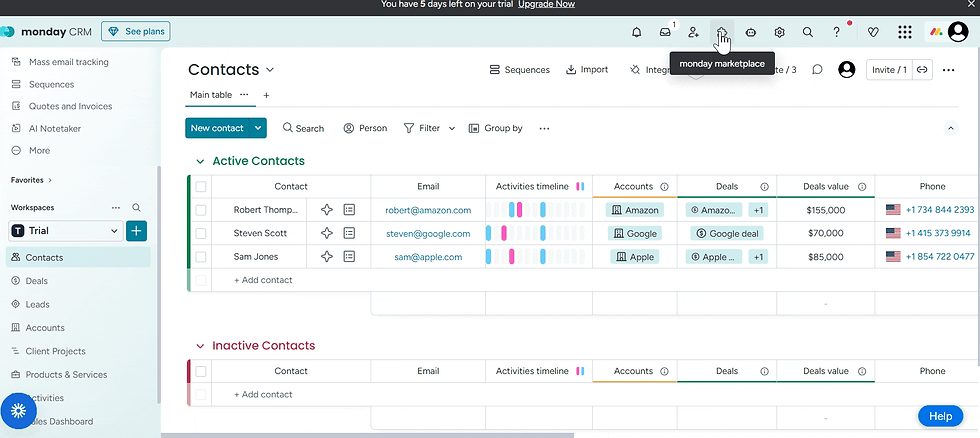Select all Active Contacts header checkbox
The image size is (980, 438).
coord(201,186)
